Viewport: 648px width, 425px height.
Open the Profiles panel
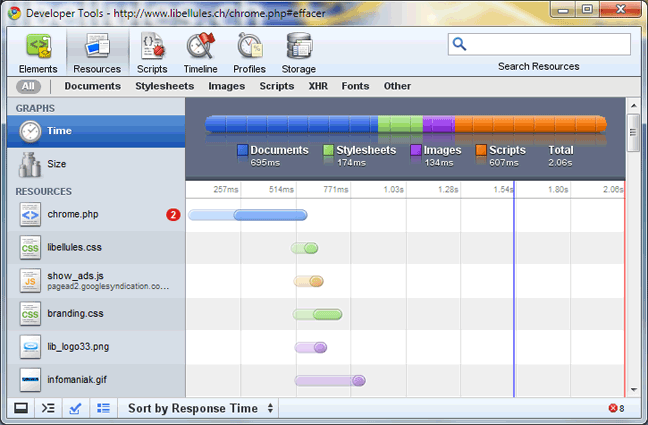coord(249,53)
